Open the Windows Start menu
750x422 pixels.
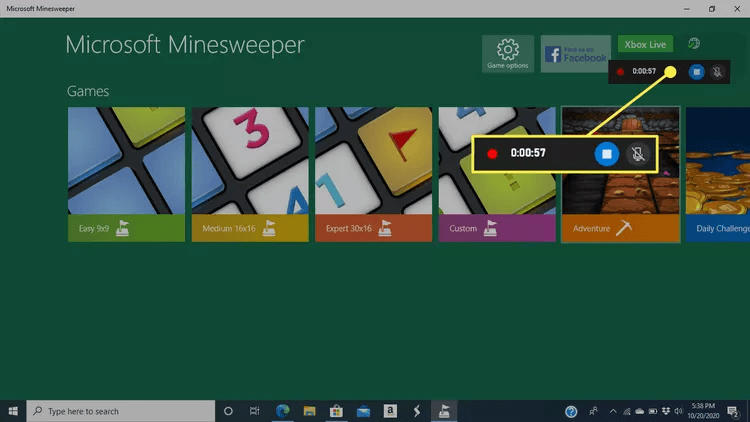pos(13,411)
